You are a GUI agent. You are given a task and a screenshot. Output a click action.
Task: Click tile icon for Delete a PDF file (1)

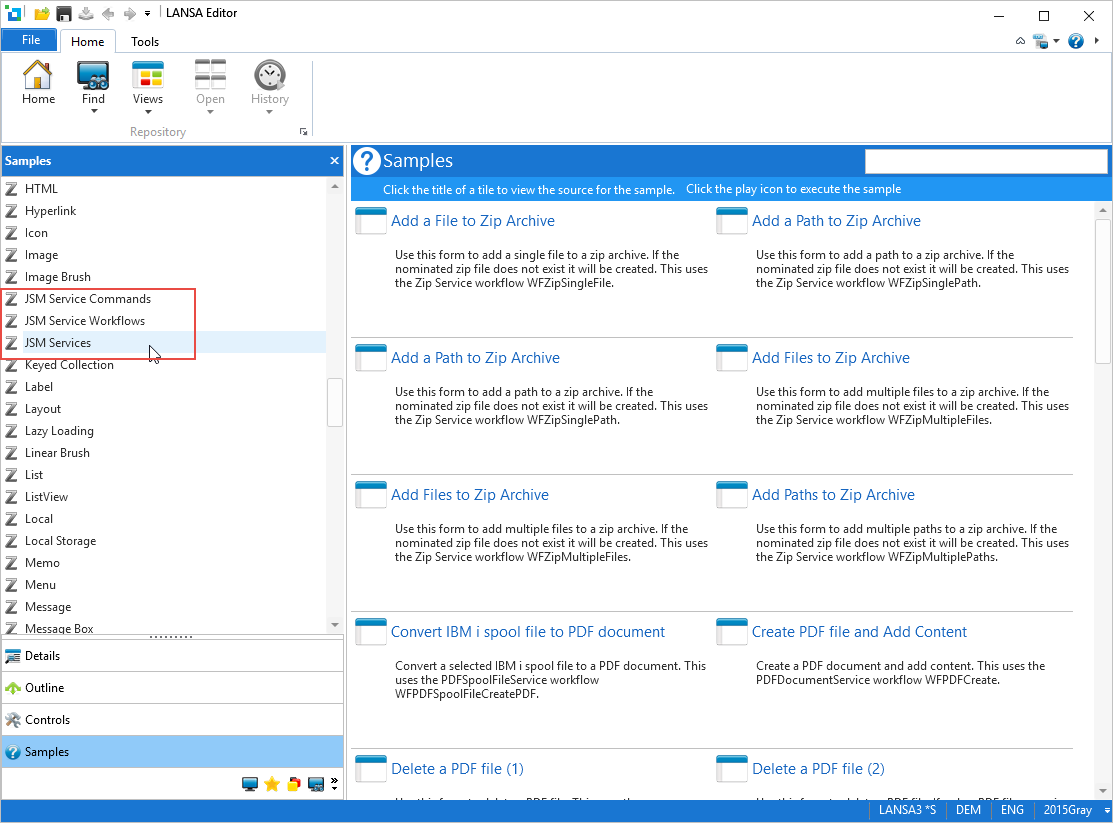point(371,768)
